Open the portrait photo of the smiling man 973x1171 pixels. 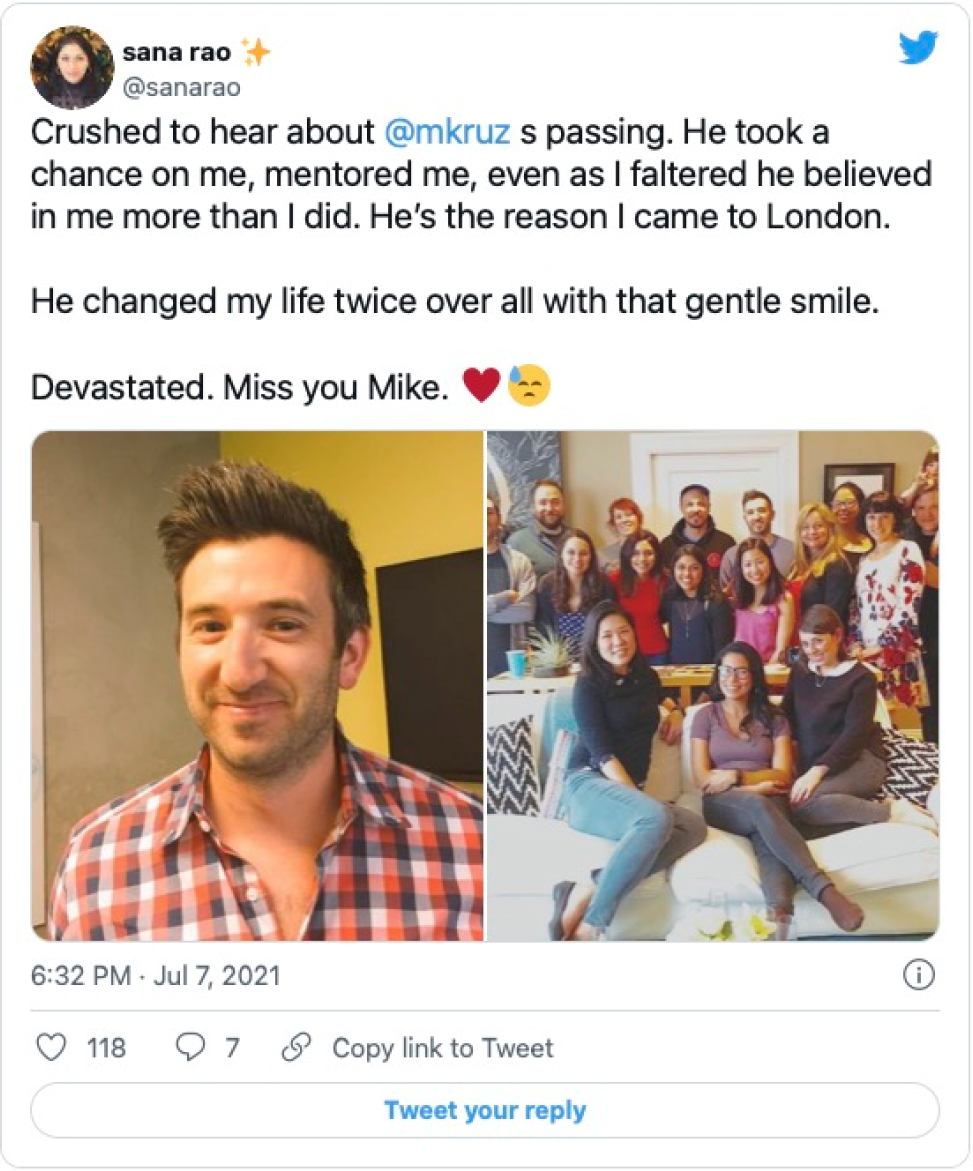[x=258, y=686]
